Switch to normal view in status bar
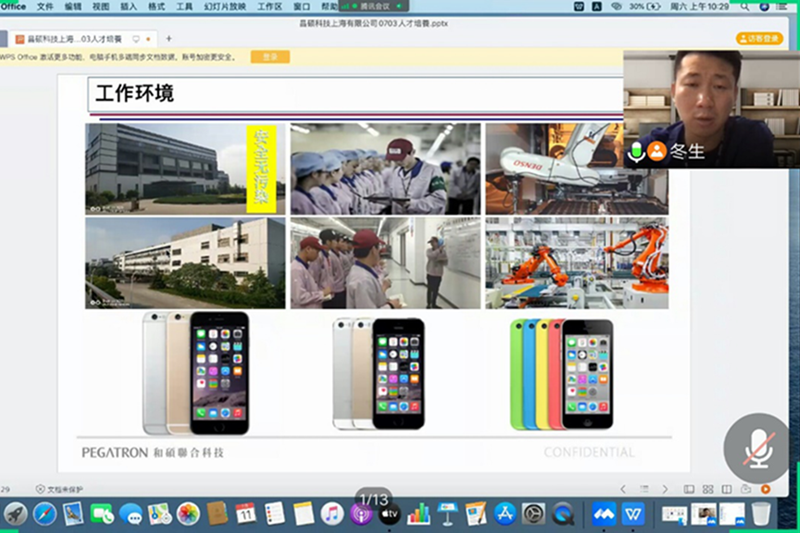 (689, 489)
